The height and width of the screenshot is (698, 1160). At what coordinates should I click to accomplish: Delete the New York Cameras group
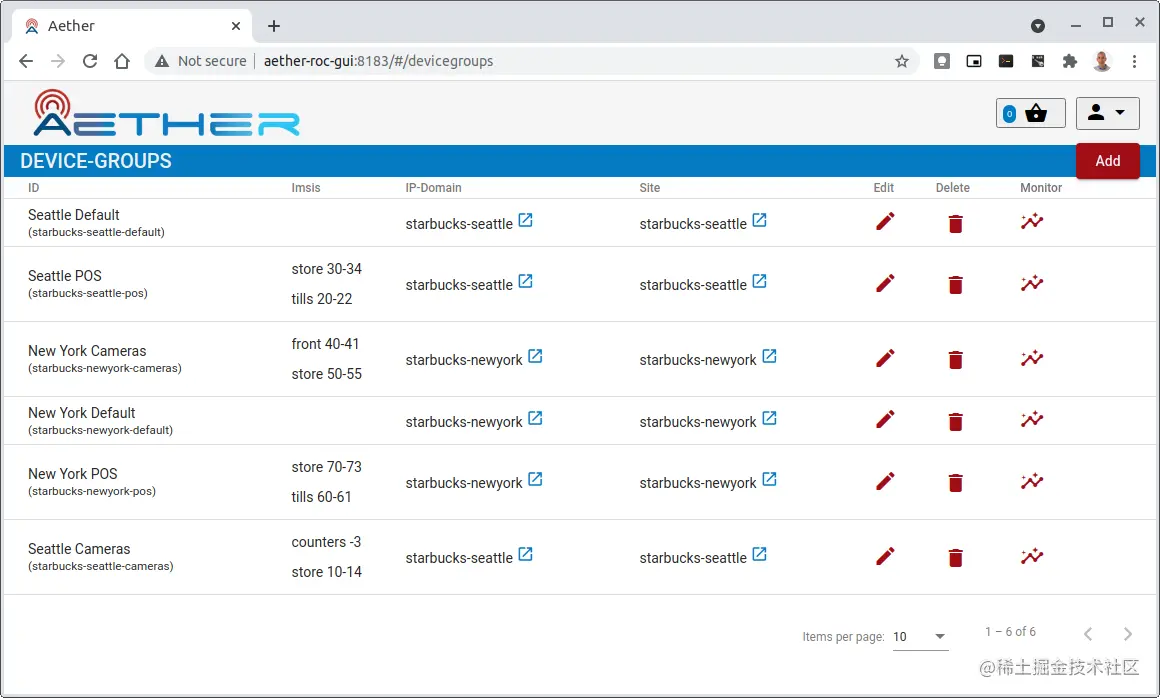955,360
